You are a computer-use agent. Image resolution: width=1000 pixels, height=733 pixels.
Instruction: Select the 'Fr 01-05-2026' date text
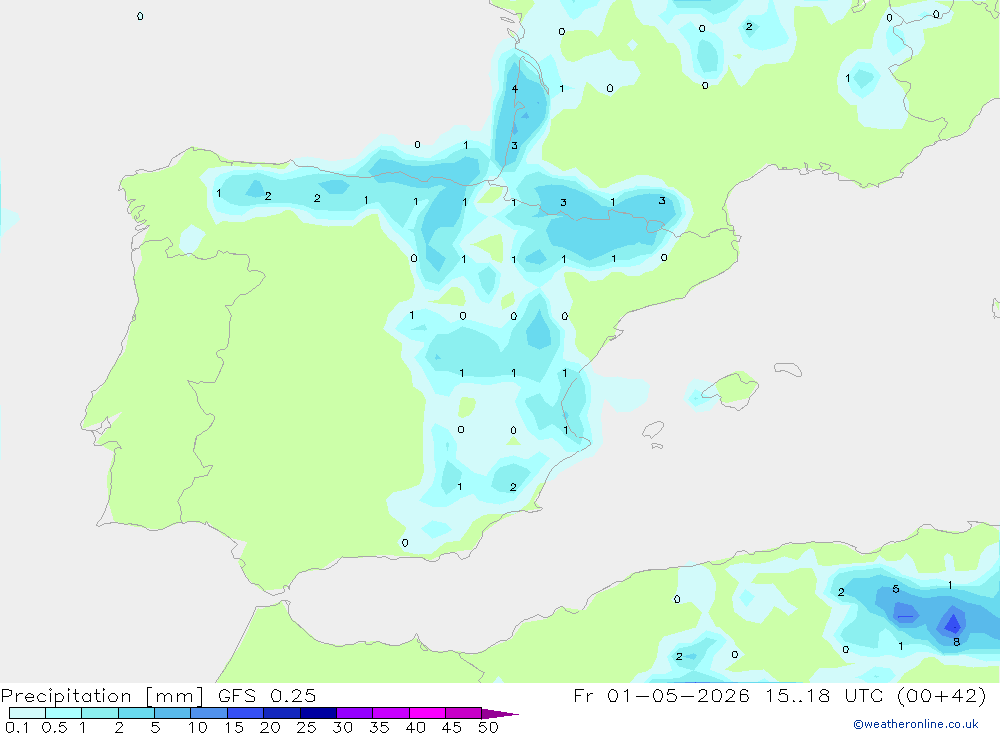click(x=661, y=695)
